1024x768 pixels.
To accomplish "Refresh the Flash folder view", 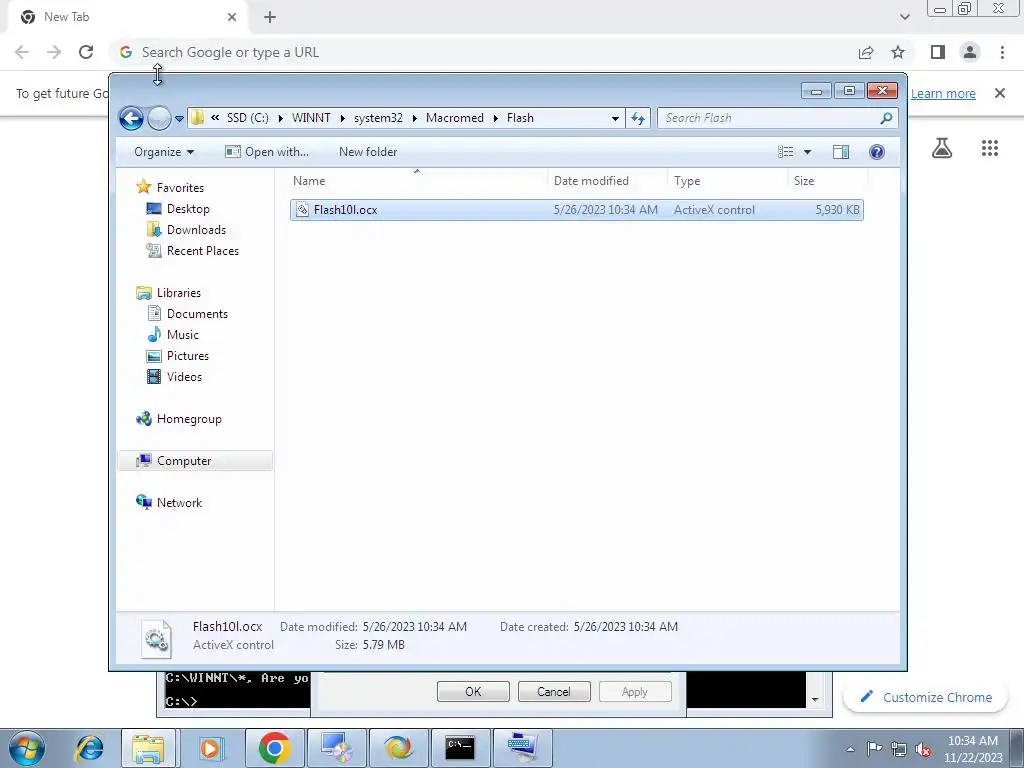I will pos(638,118).
